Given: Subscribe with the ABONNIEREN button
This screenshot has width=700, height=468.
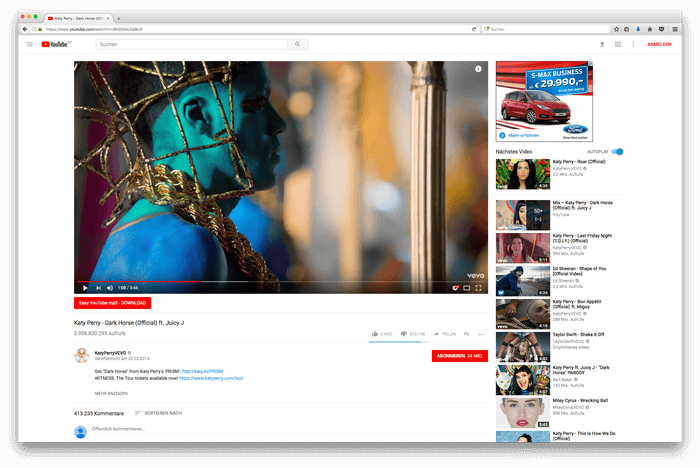Looking at the screenshot, I should coord(460,356).
